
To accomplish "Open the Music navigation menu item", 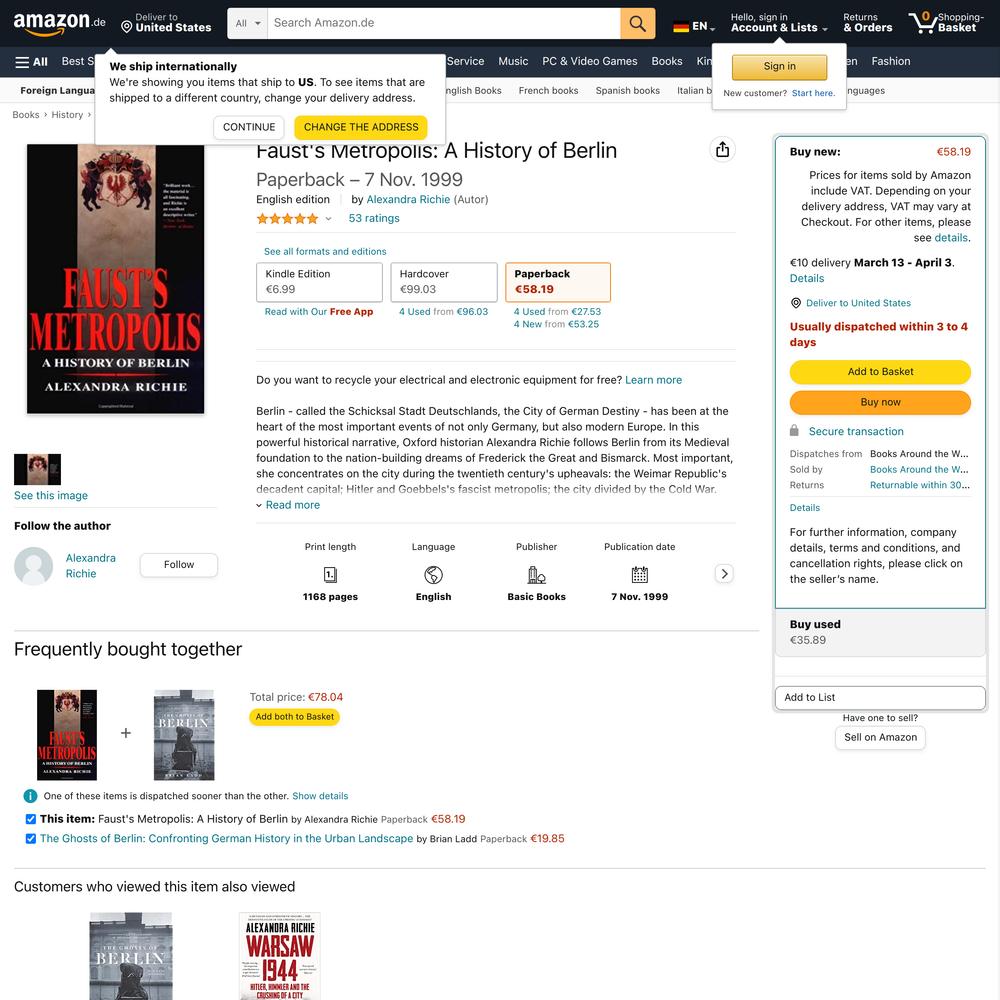I will [513, 61].
